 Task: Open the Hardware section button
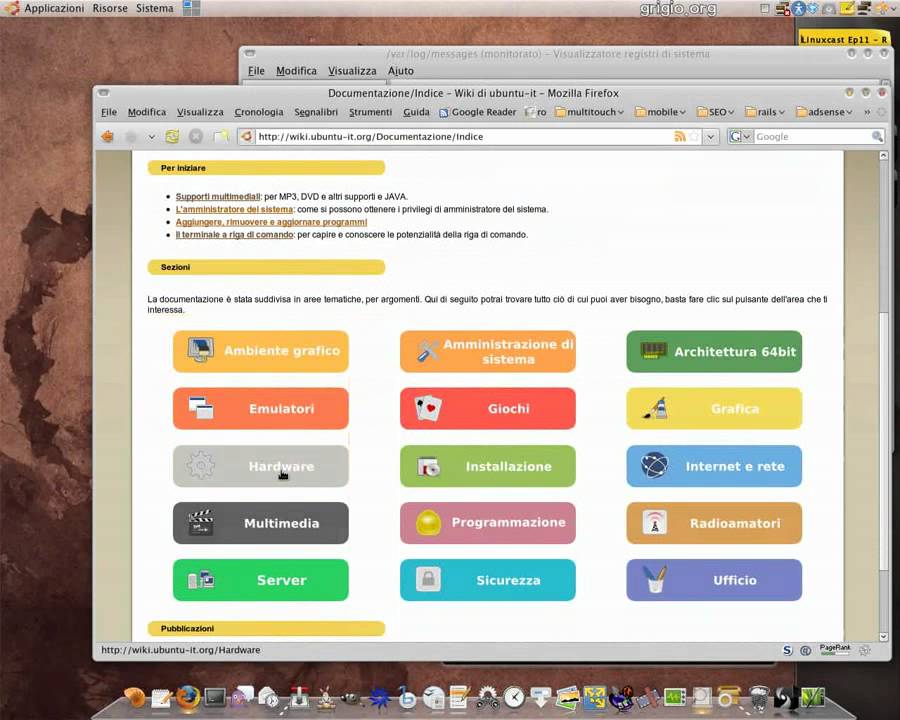[261, 466]
